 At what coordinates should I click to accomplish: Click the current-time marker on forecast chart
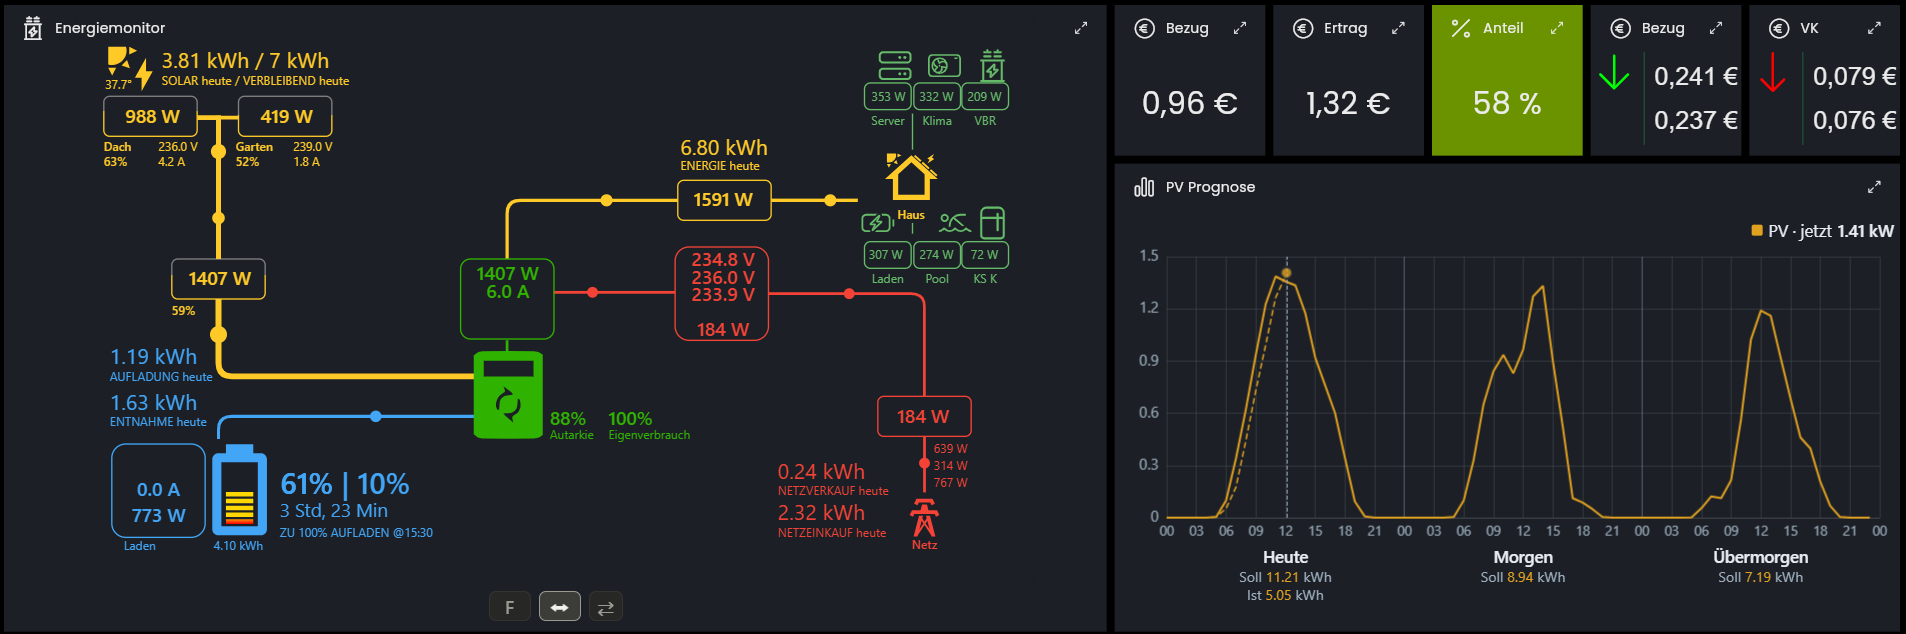pos(1286,273)
